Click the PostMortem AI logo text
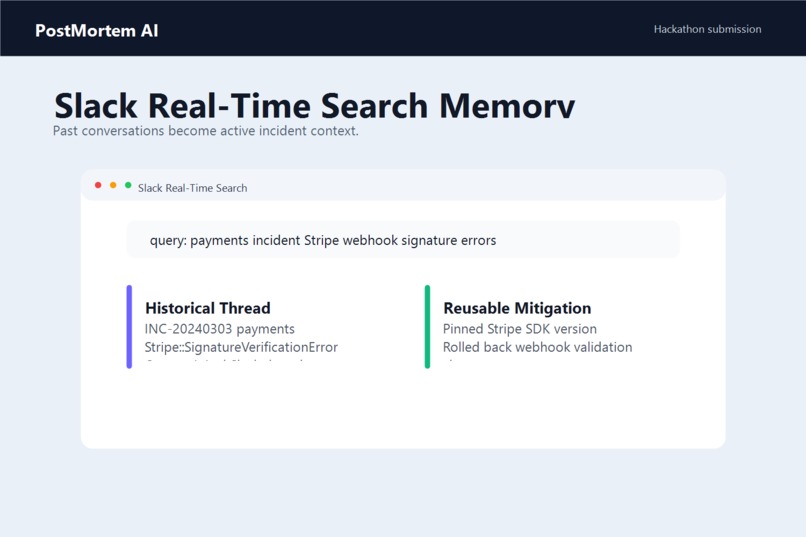This screenshot has width=806, height=537. pos(97,30)
